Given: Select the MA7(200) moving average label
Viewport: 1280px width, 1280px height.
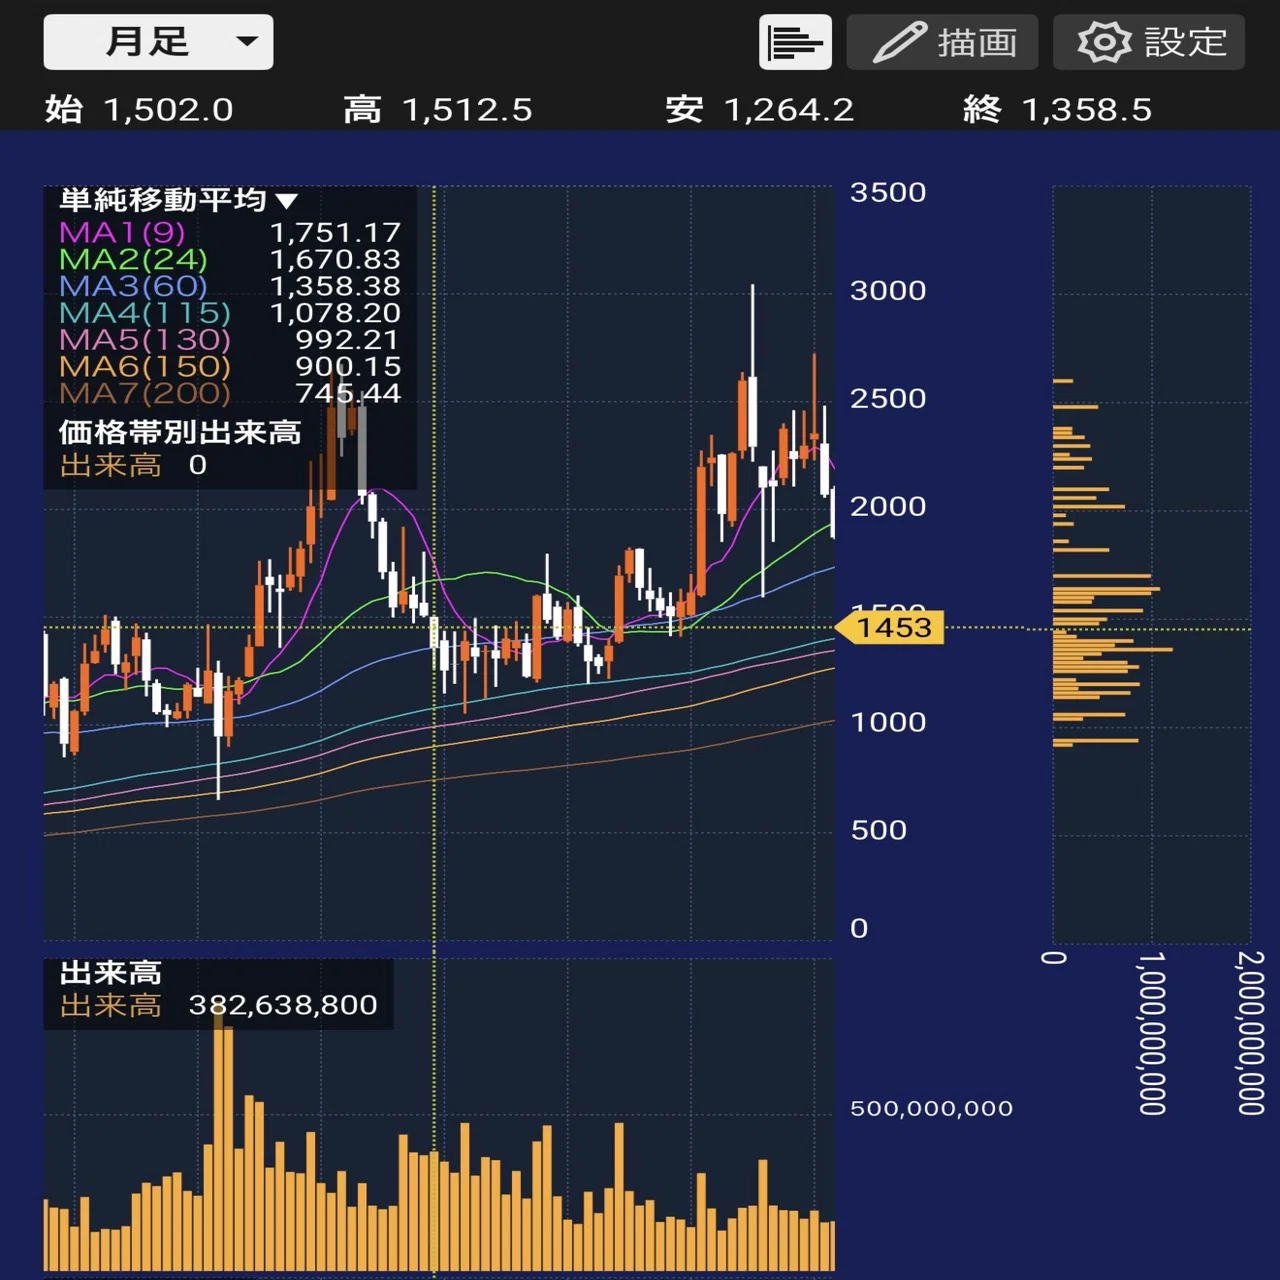Looking at the screenshot, I should point(145,393).
